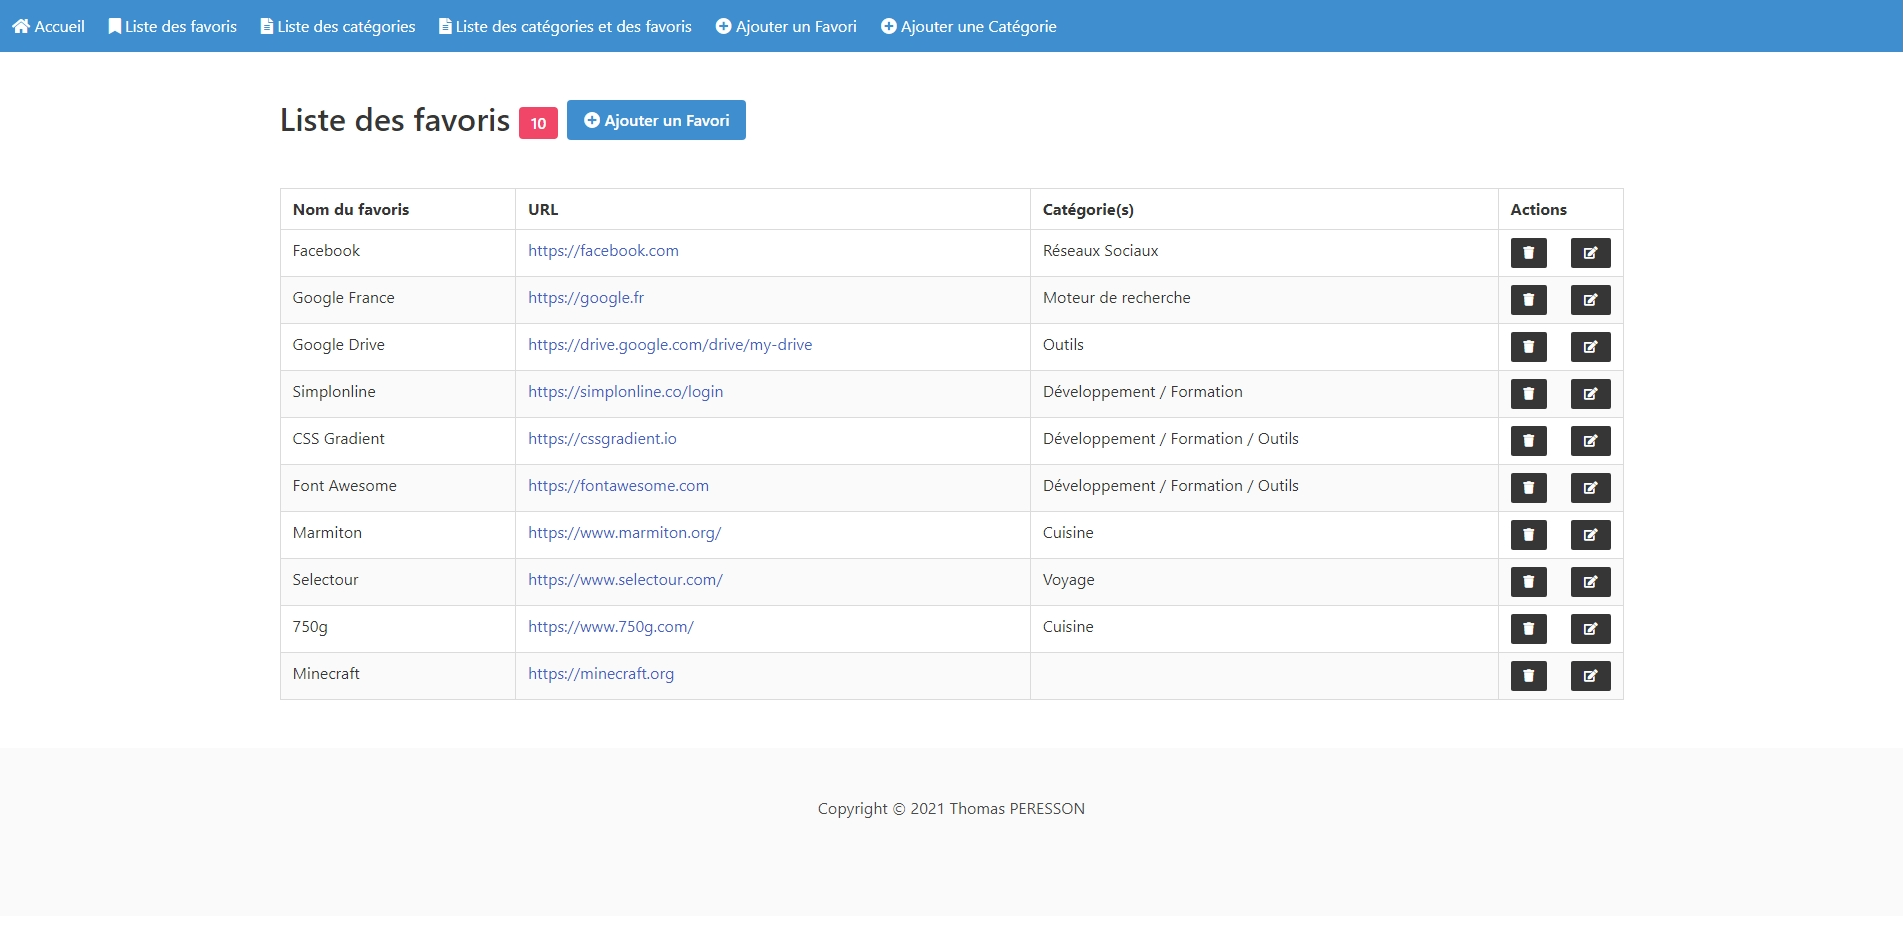Delete the Font Awesome favorite

1528,488
